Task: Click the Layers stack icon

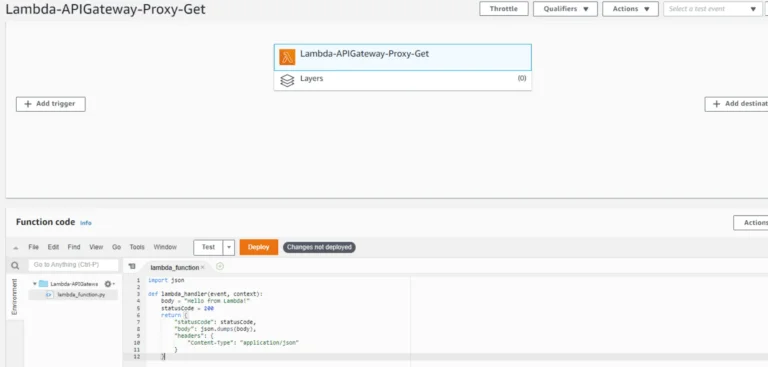Action: (287, 81)
